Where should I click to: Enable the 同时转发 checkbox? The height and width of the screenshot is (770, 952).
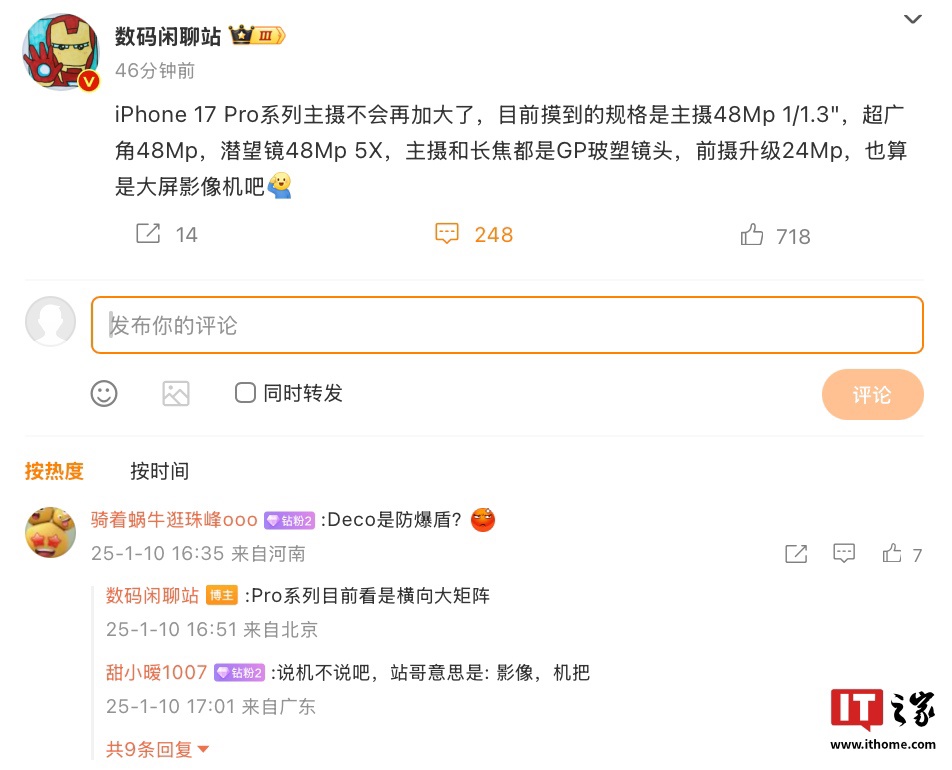tap(245, 393)
